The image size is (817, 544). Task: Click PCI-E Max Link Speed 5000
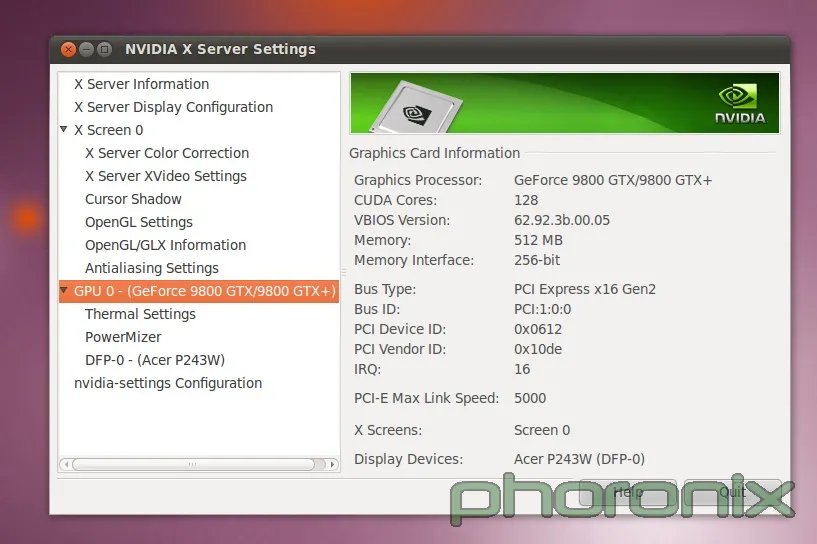(x=530, y=398)
